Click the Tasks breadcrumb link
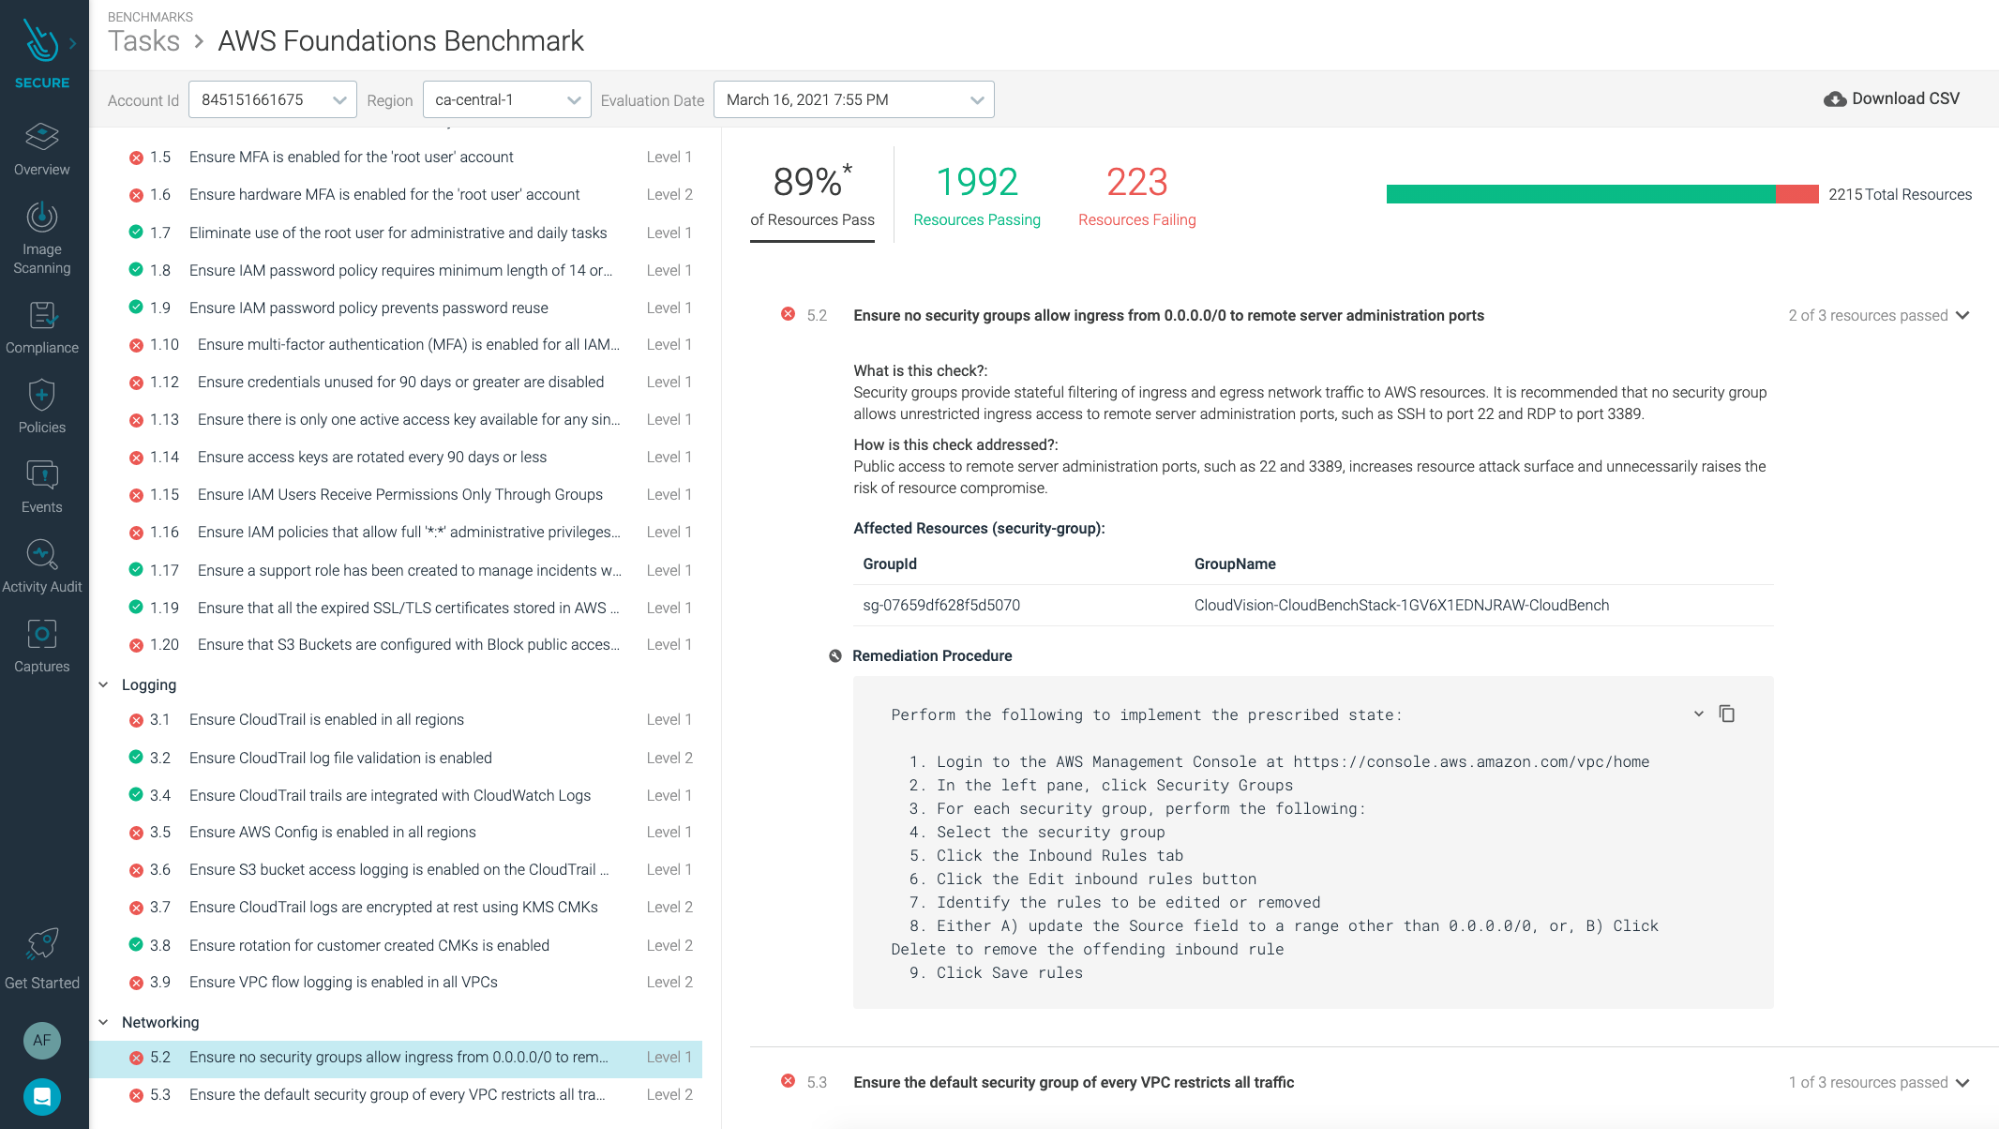The height and width of the screenshot is (1129, 1999). tap(144, 41)
